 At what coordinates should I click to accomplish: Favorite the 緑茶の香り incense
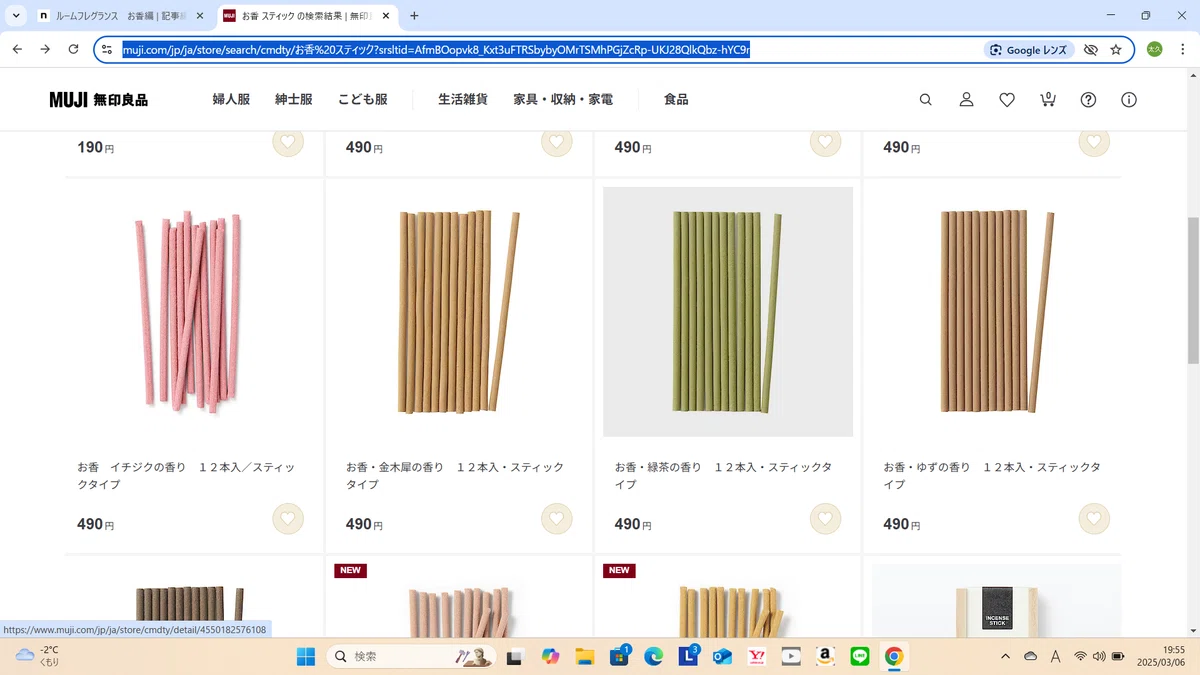pos(825,519)
